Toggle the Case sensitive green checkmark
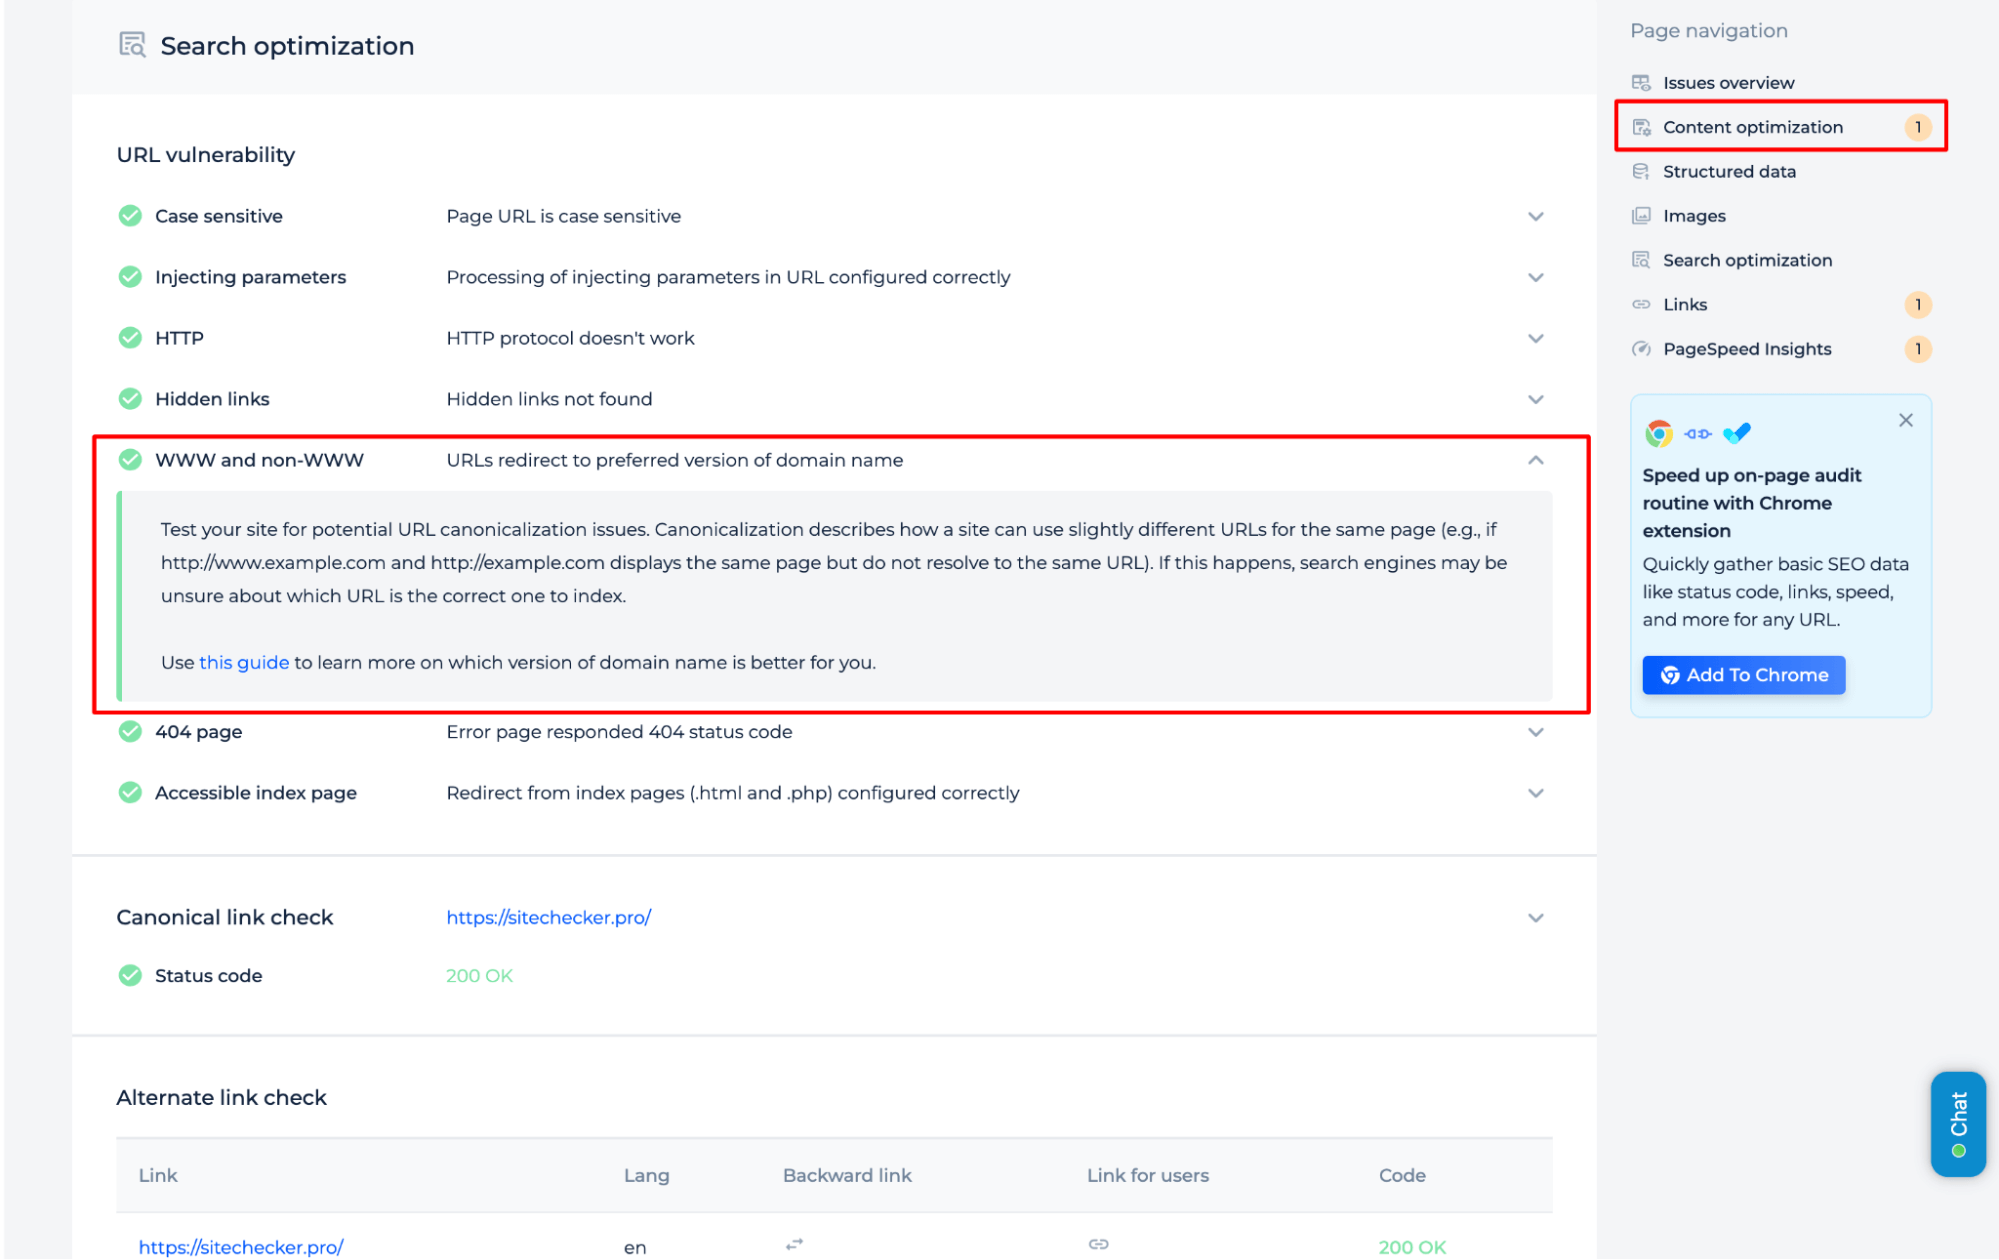The width and height of the screenshot is (1999, 1260). click(128, 215)
